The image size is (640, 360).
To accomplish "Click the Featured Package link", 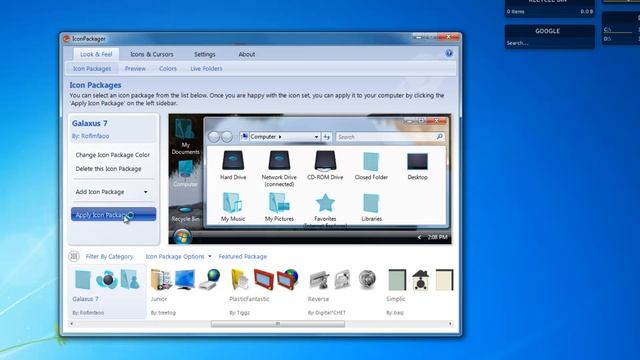I will [x=242, y=256].
